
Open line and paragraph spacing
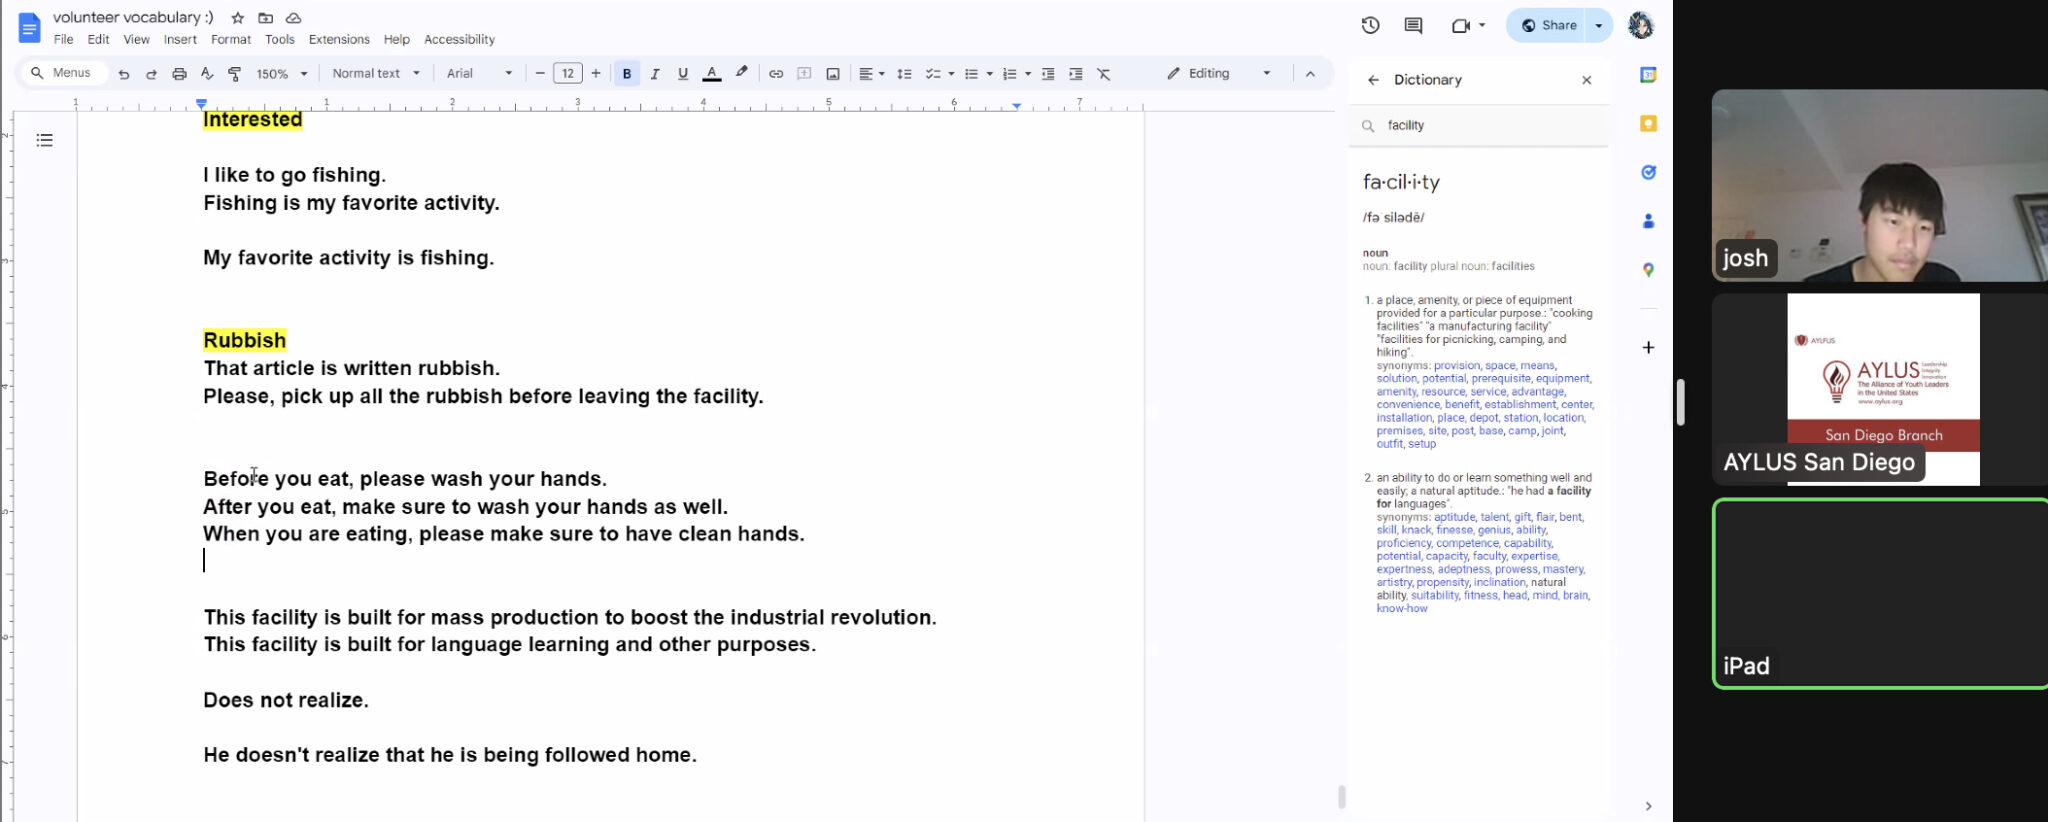904,74
